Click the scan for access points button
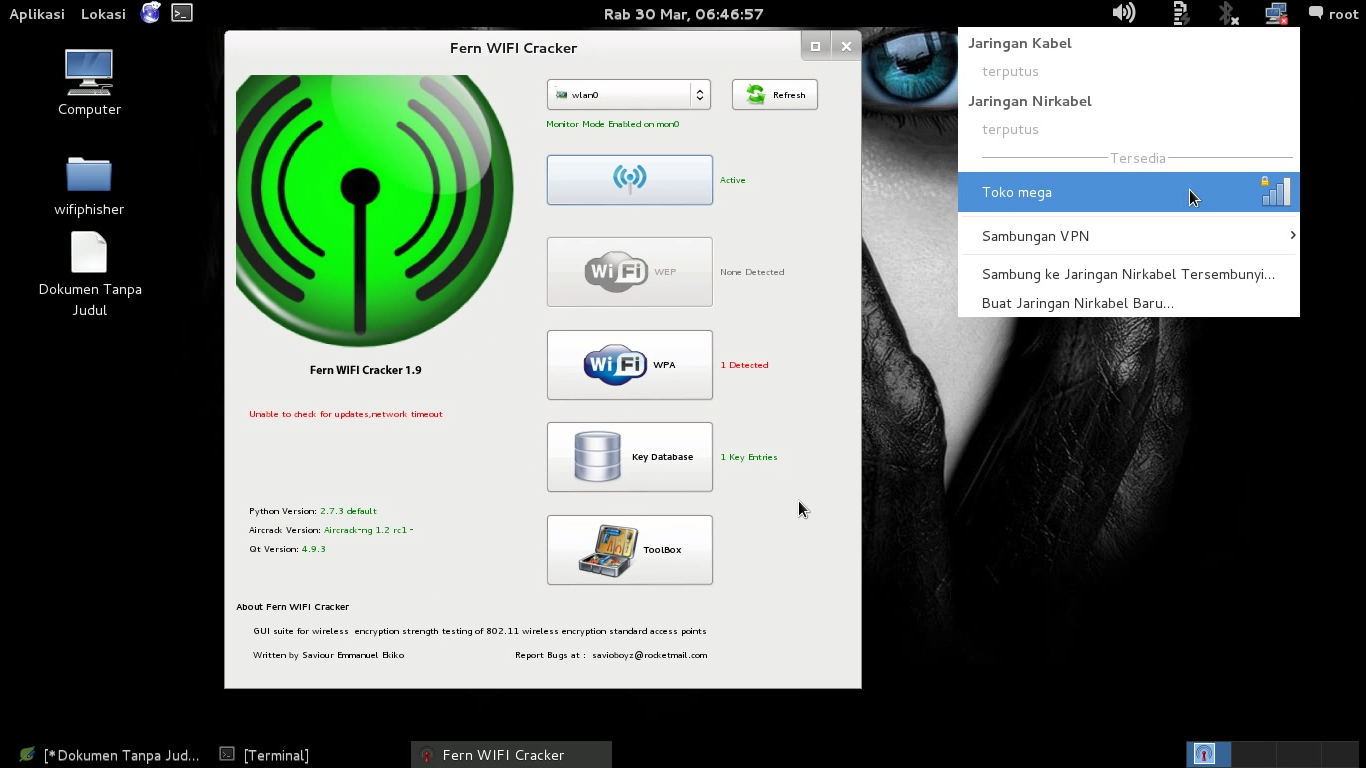The image size is (1366, 768). pyautogui.click(x=630, y=180)
